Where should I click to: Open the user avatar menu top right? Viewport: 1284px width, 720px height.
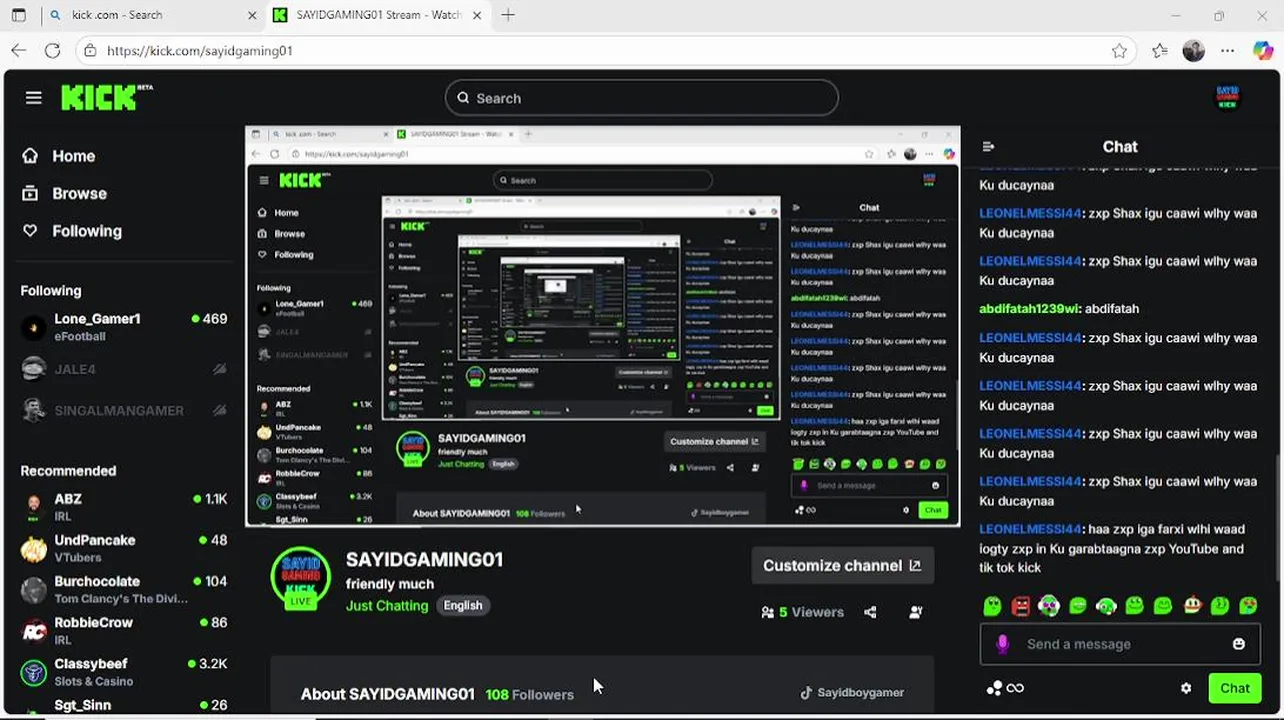click(1227, 97)
